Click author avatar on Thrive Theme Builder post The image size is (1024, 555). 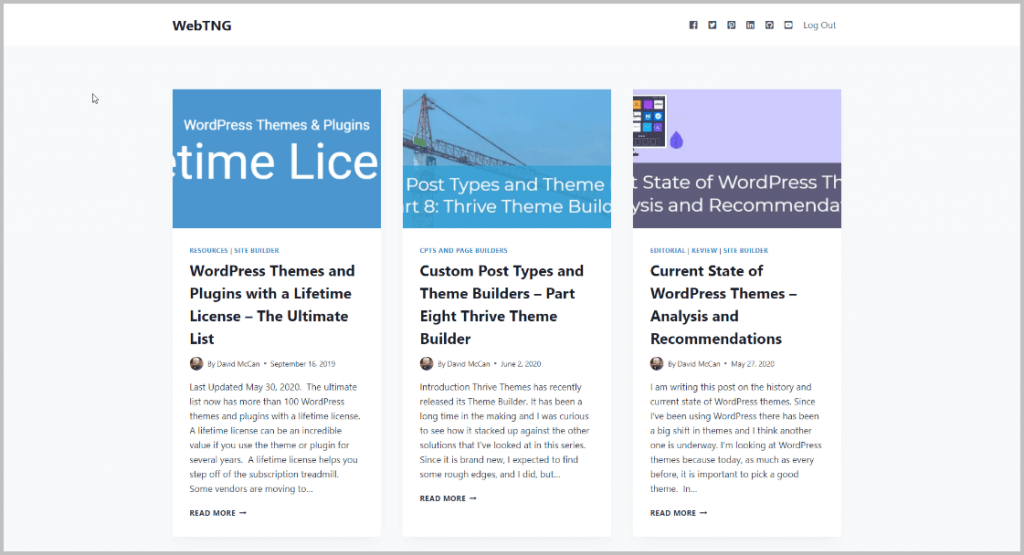(426, 364)
